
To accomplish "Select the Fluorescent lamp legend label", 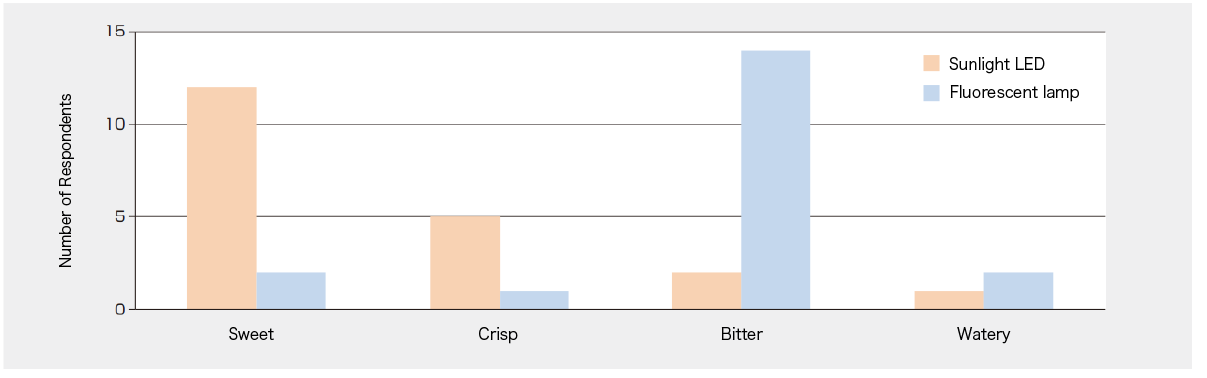I will 1013,93.
